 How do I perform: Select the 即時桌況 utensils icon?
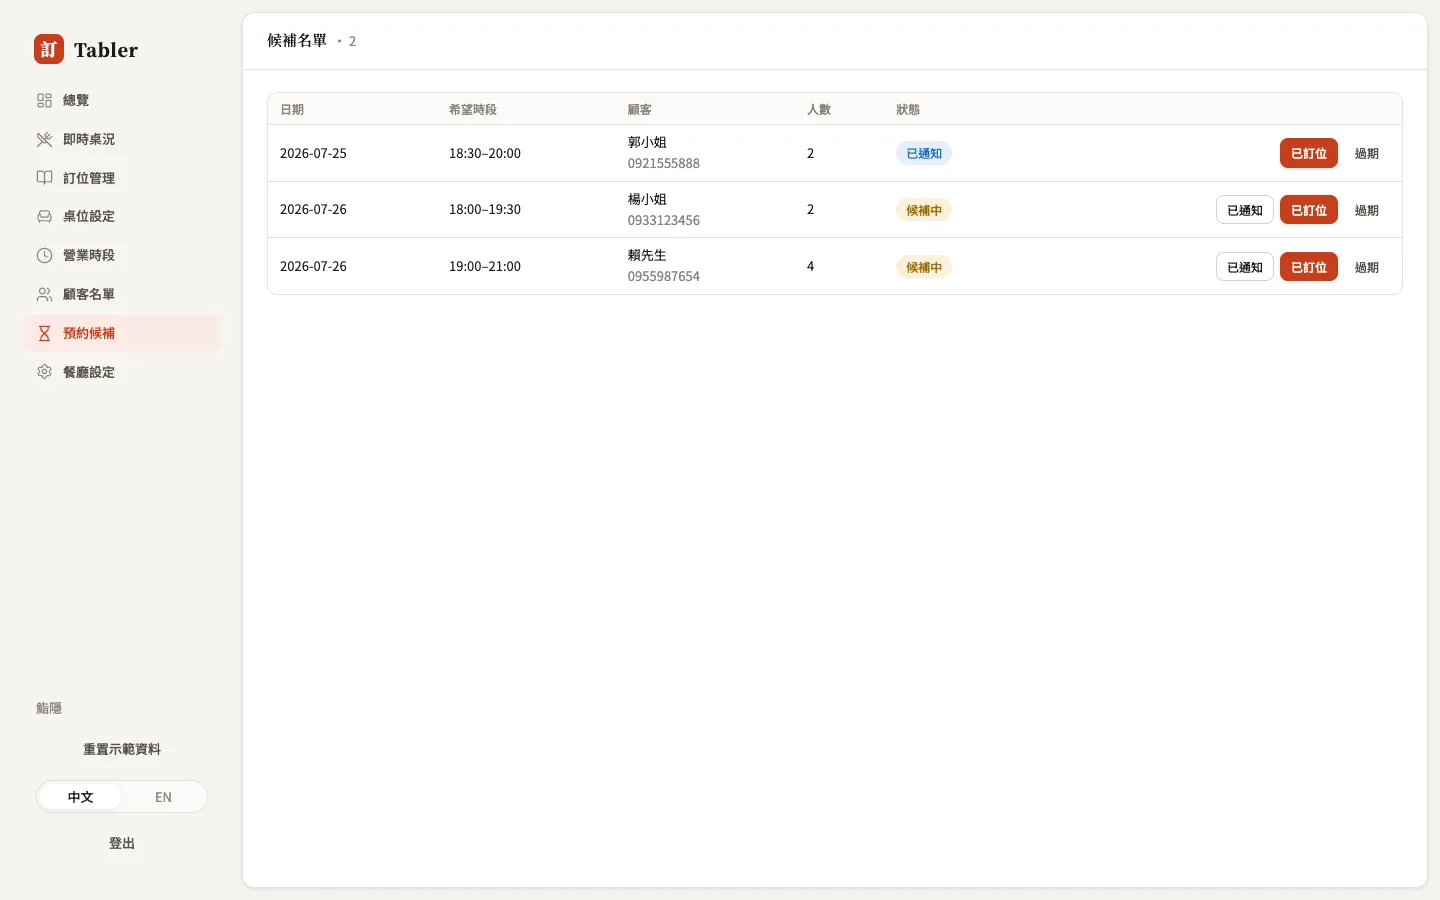click(x=44, y=139)
